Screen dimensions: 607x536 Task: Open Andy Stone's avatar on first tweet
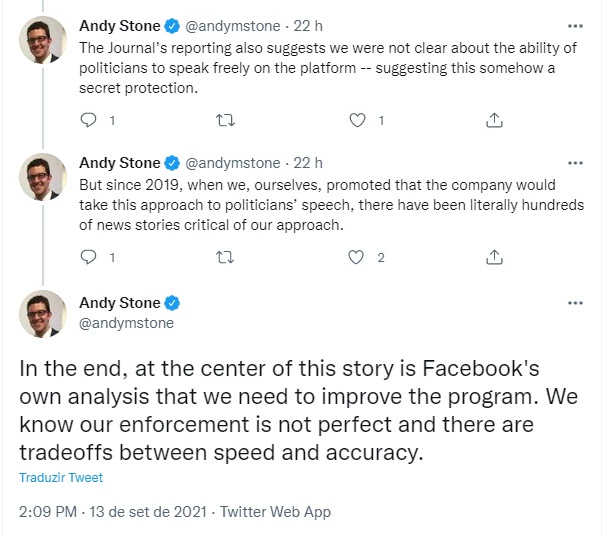43,40
